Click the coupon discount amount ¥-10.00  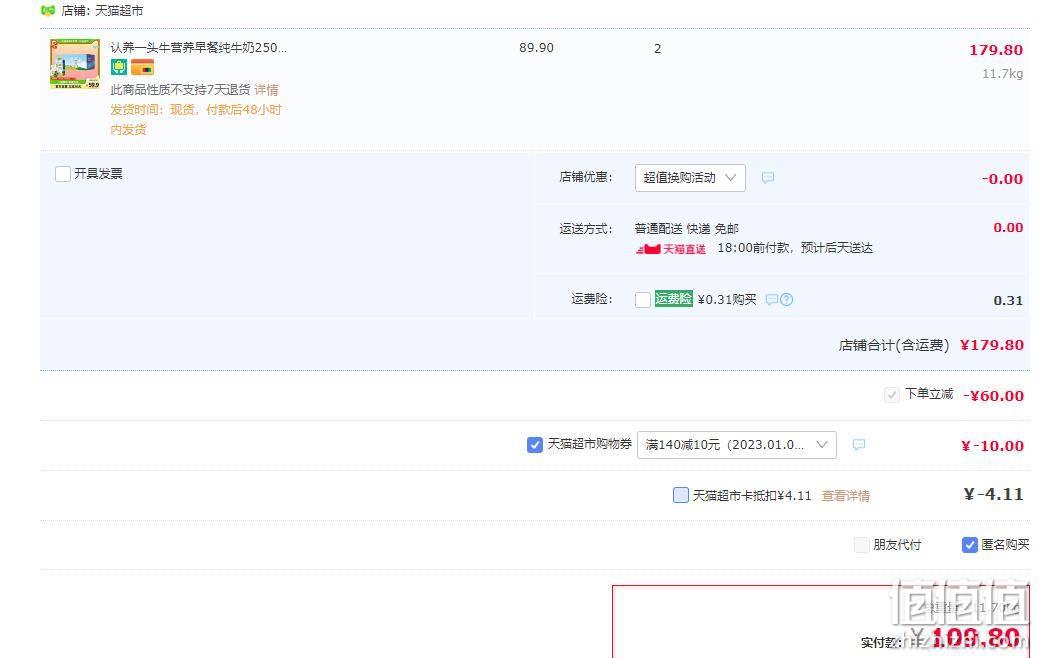coord(993,446)
